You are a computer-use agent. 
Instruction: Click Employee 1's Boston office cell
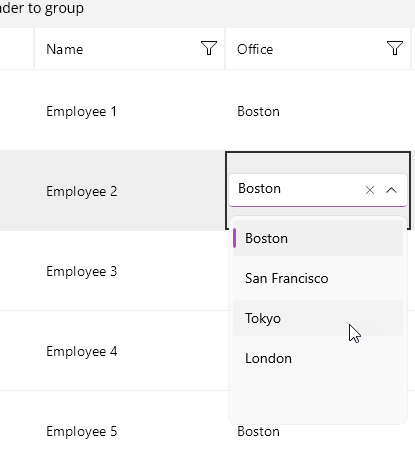[318, 111]
